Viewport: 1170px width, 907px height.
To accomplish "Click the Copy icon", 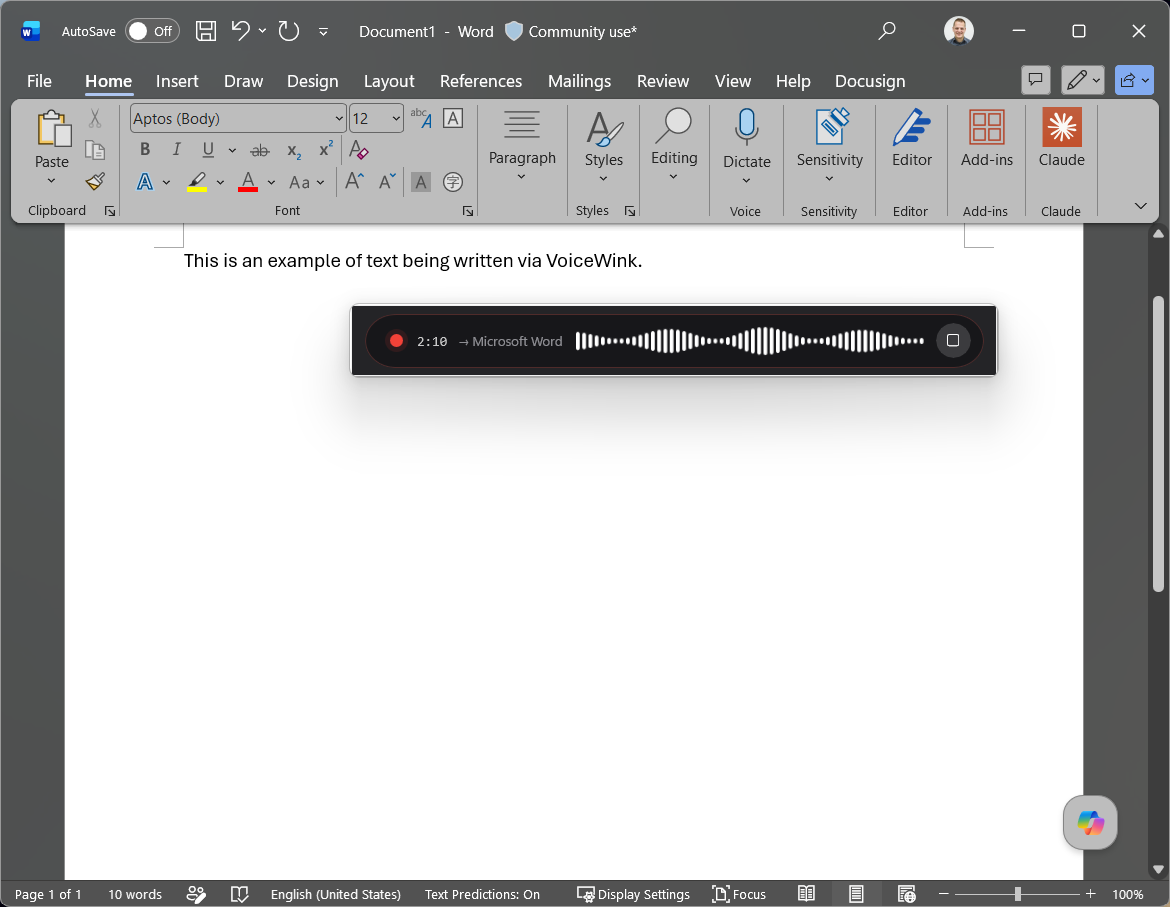I will 95,150.
